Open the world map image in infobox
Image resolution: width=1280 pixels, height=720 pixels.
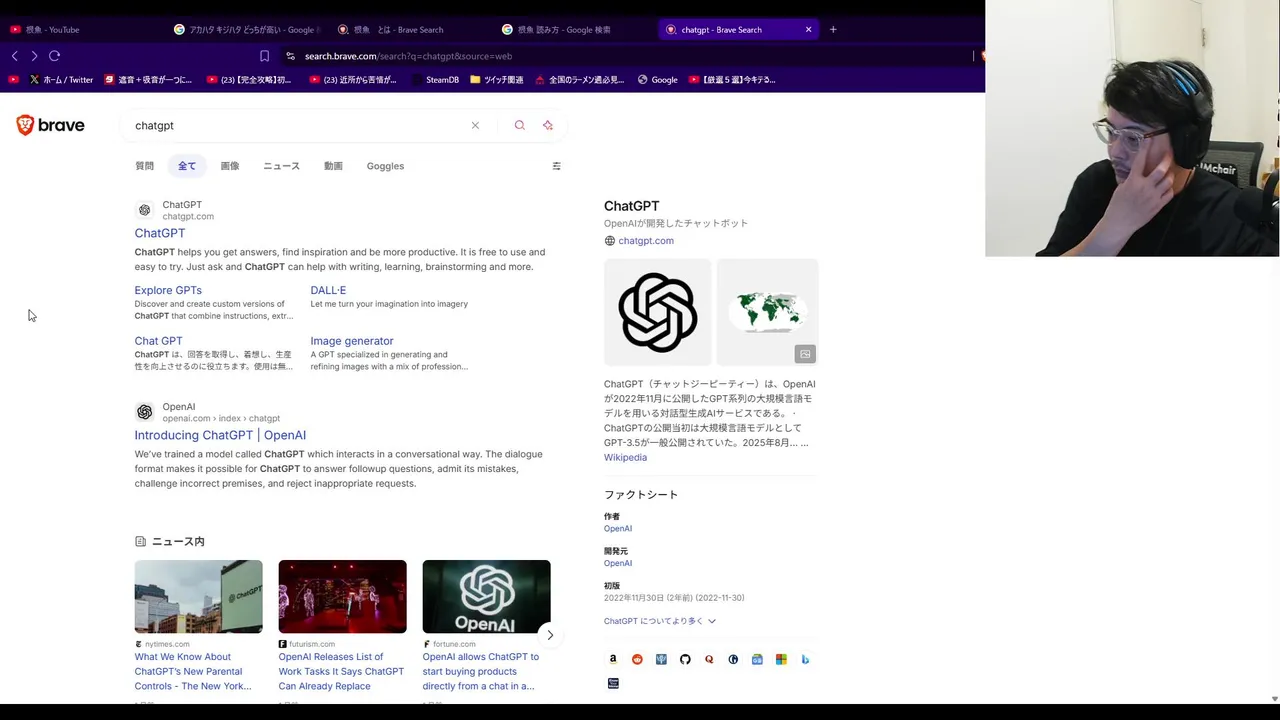tap(767, 312)
